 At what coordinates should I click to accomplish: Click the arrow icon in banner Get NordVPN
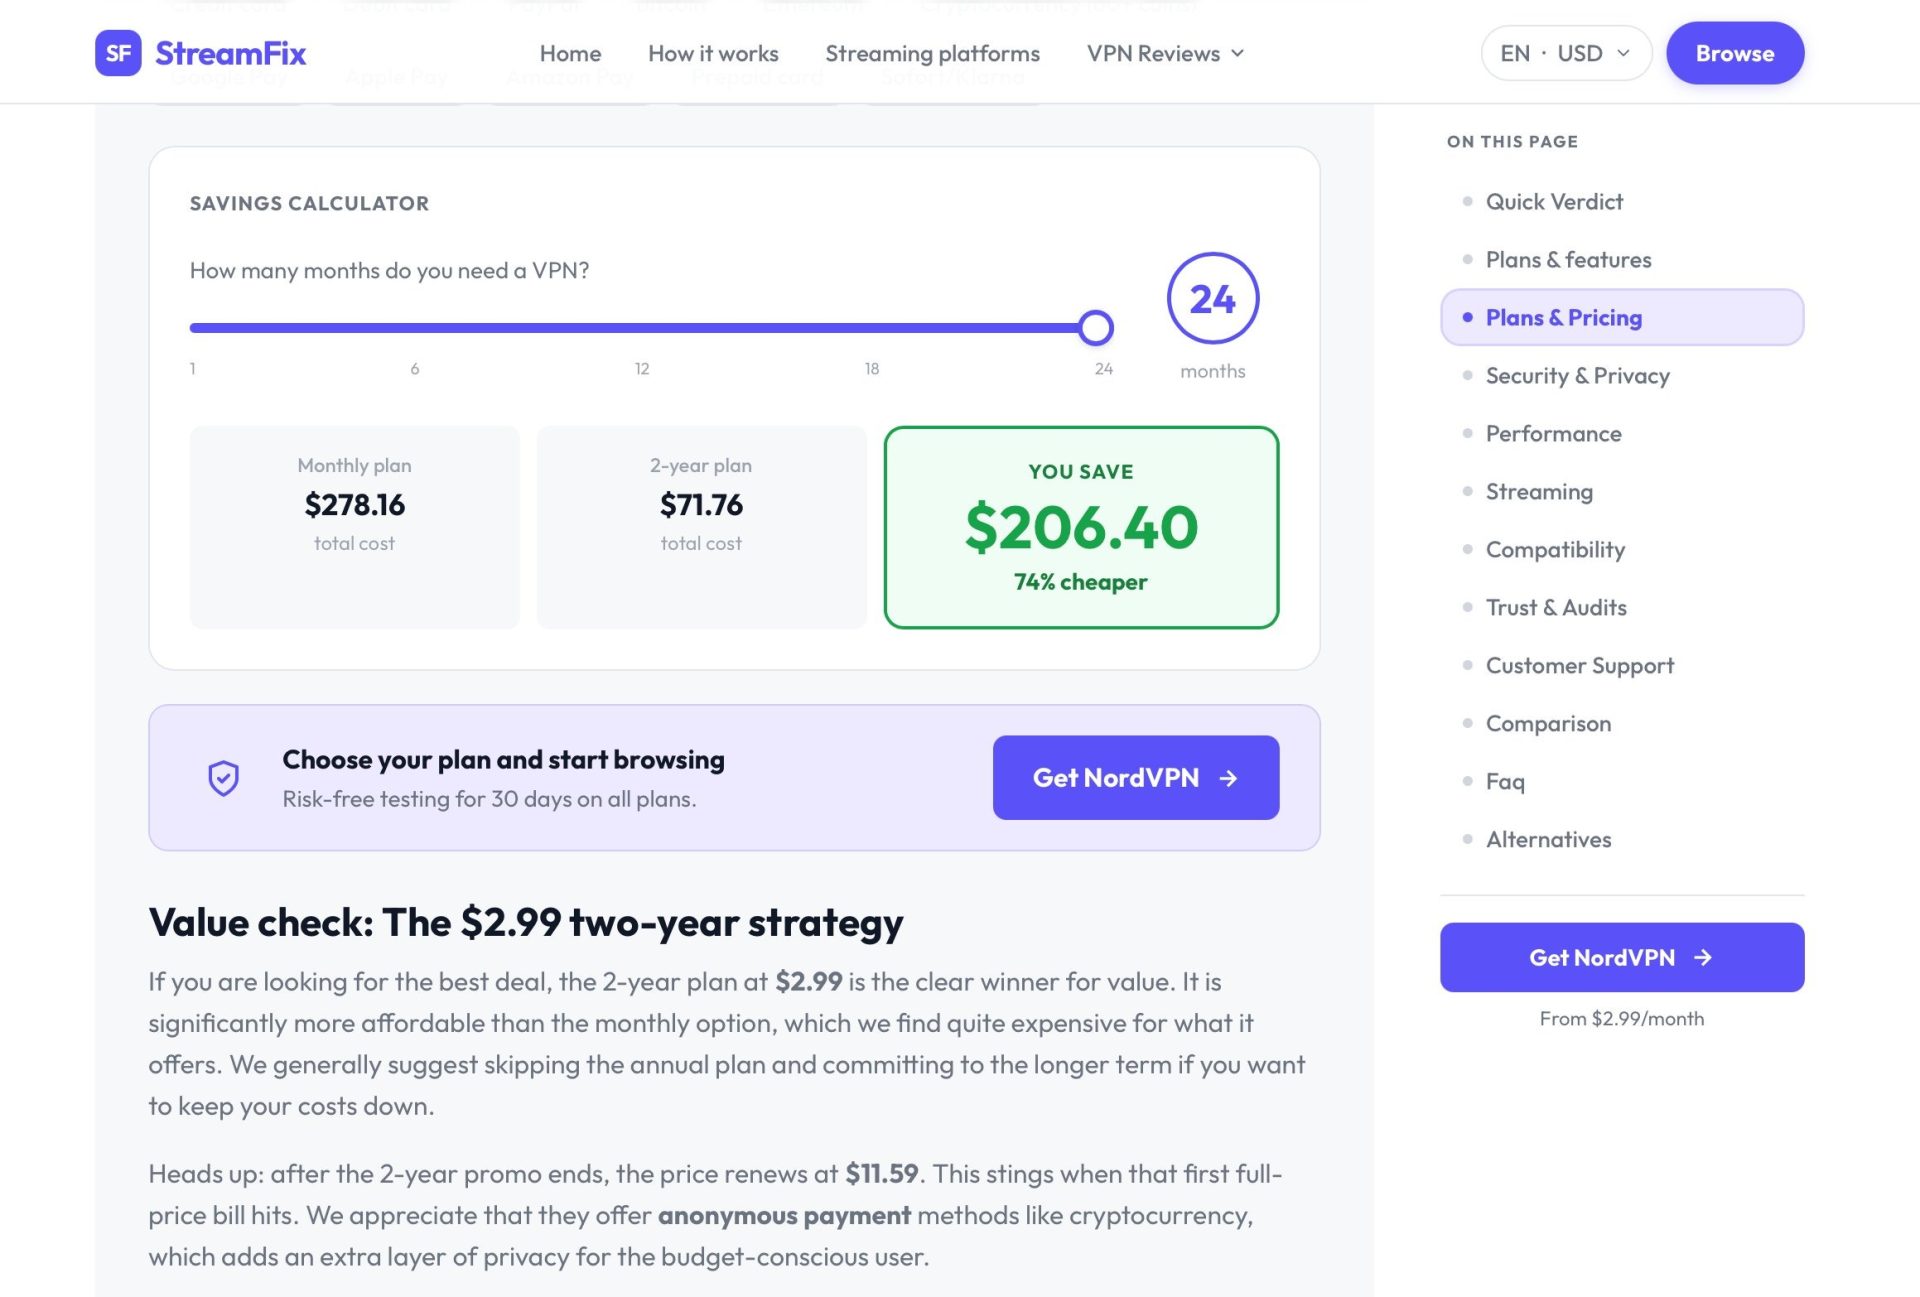(1229, 778)
